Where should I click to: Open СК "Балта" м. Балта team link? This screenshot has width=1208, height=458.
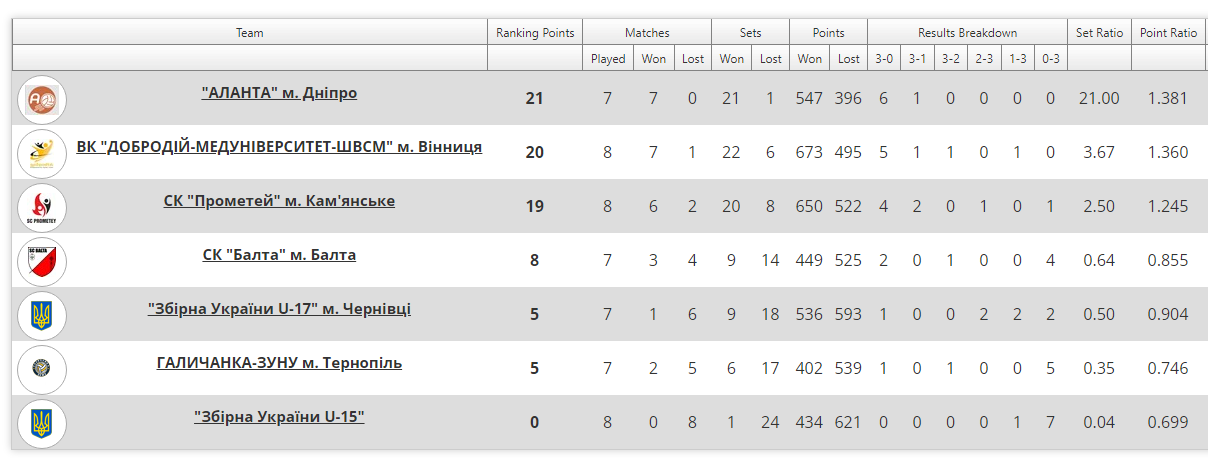(x=279, y=255)
